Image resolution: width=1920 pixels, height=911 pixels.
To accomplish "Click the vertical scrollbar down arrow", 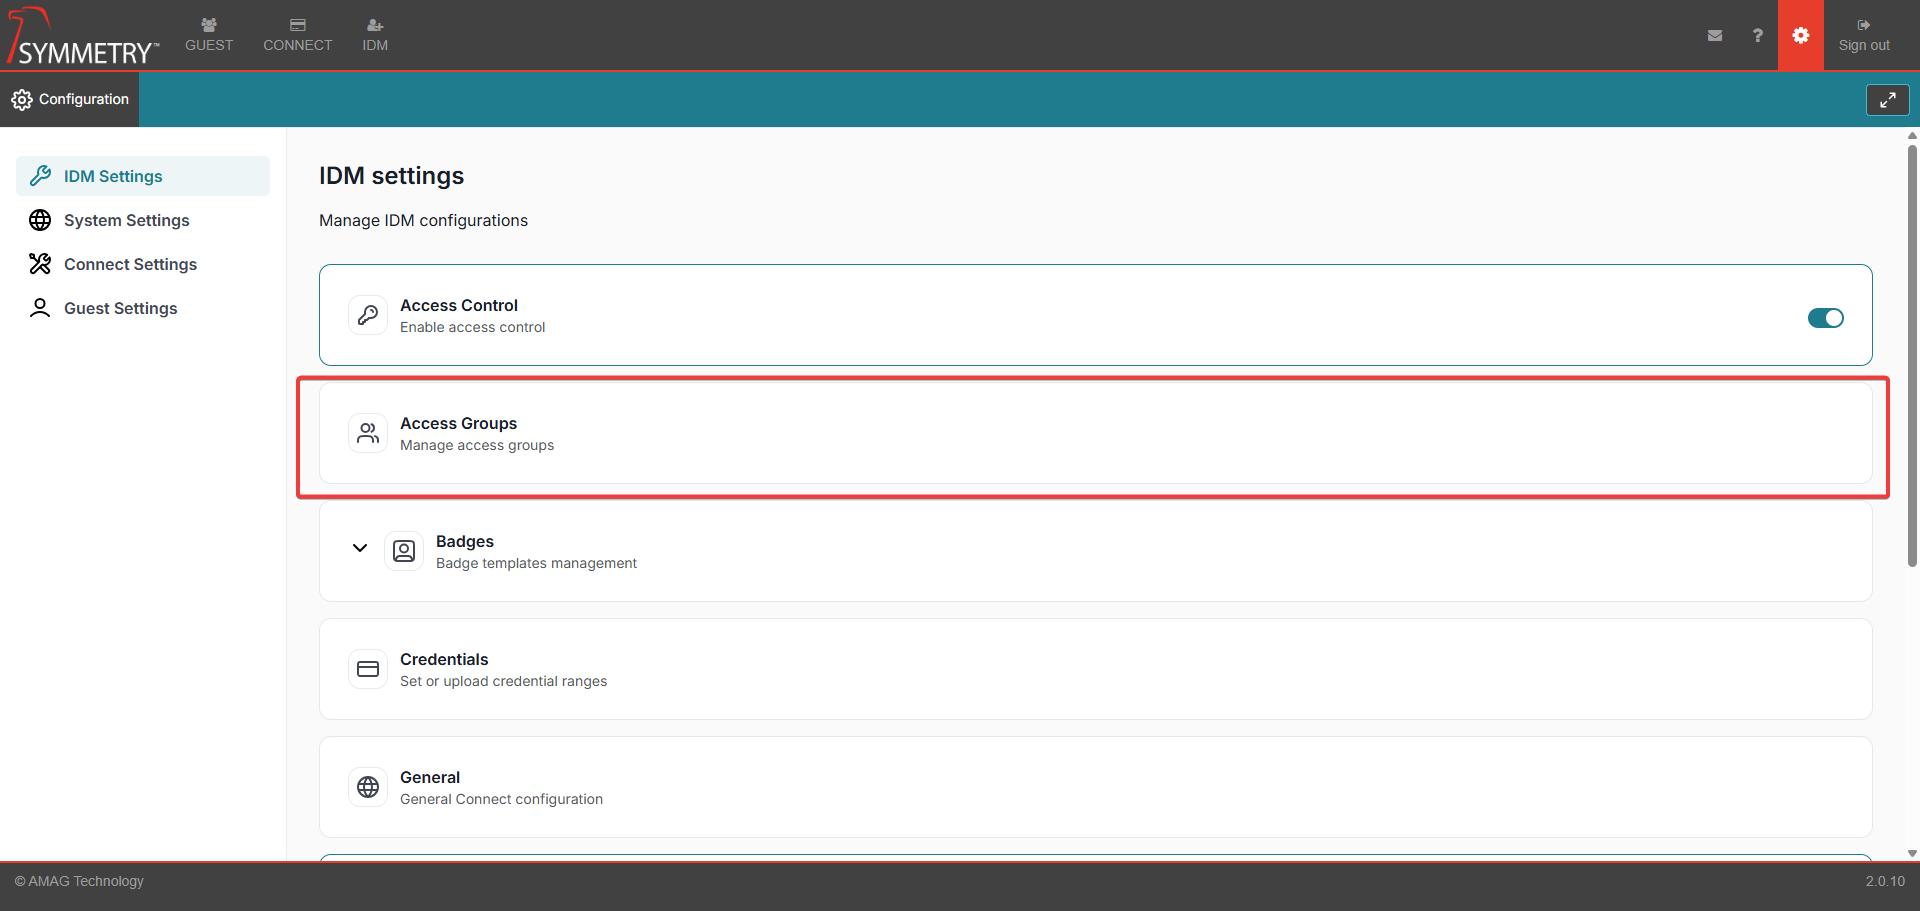I will click(x=1912, y=853).
